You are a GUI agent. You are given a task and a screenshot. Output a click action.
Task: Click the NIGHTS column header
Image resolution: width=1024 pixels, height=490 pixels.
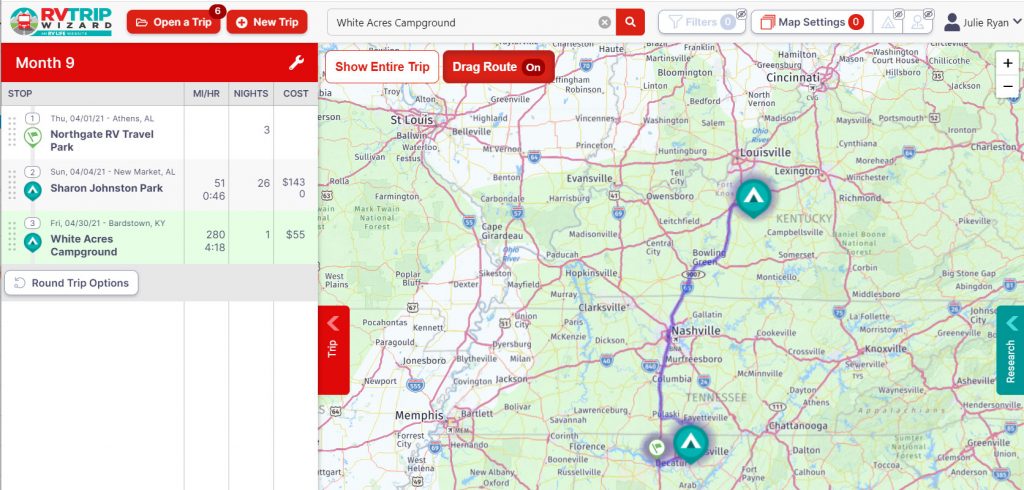coord(251,93)
